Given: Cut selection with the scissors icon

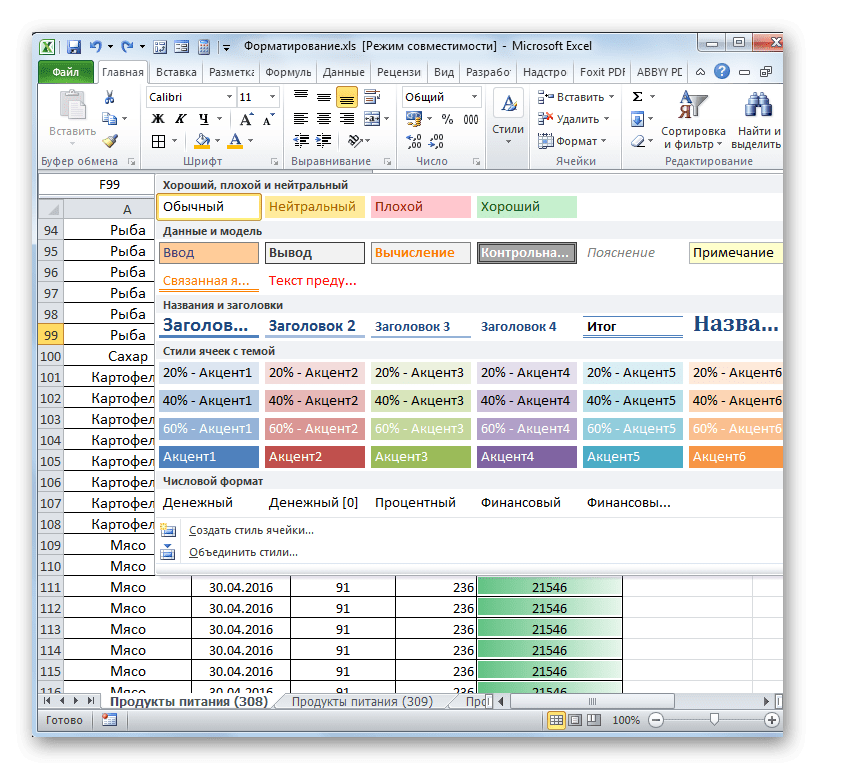Looking at the screenshot, I should pyautogui.click(x=109, y=97).
